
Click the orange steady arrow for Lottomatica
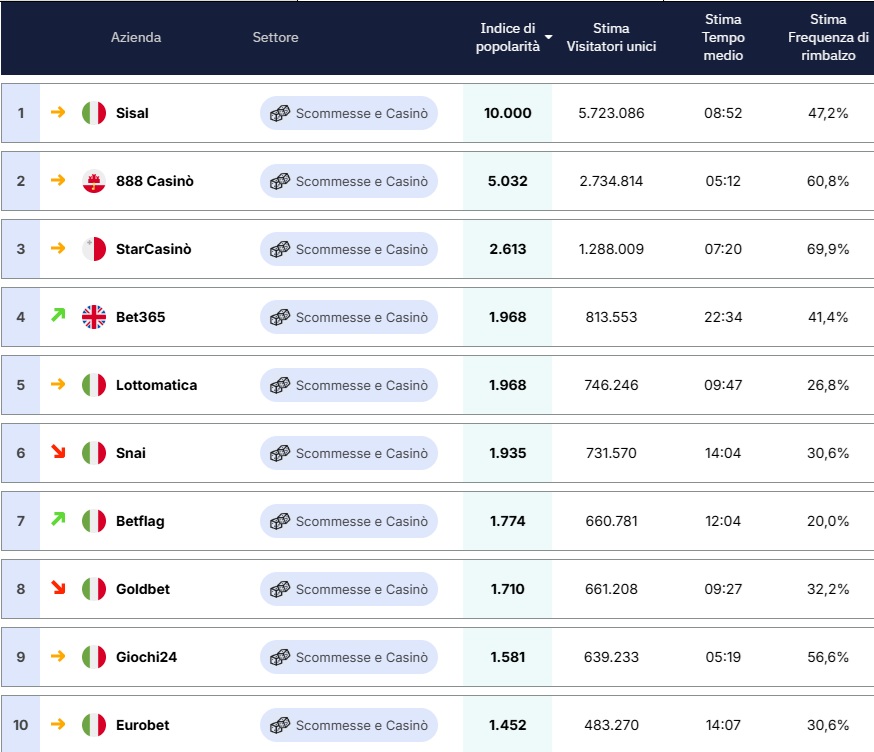[58, 384]
